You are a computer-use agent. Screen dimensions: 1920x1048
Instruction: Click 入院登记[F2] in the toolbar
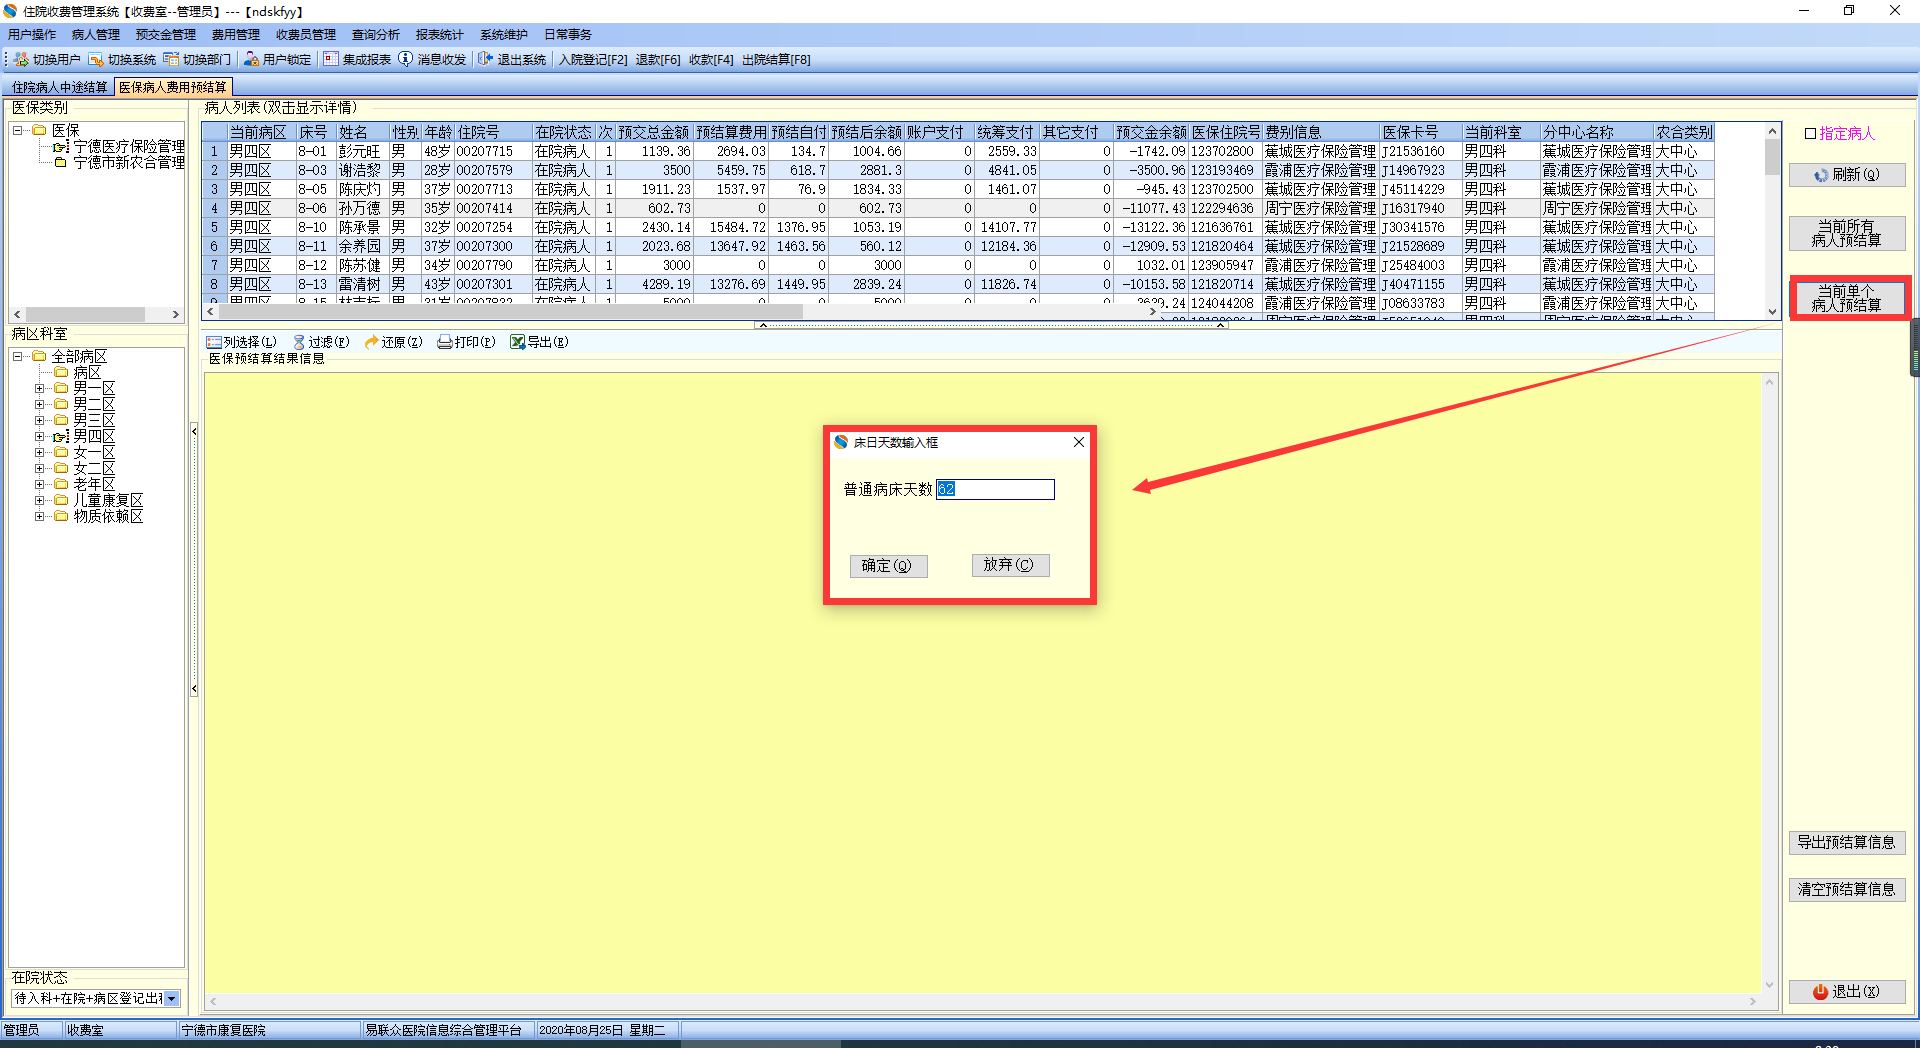pyautogui.click(x=593, y=60)
